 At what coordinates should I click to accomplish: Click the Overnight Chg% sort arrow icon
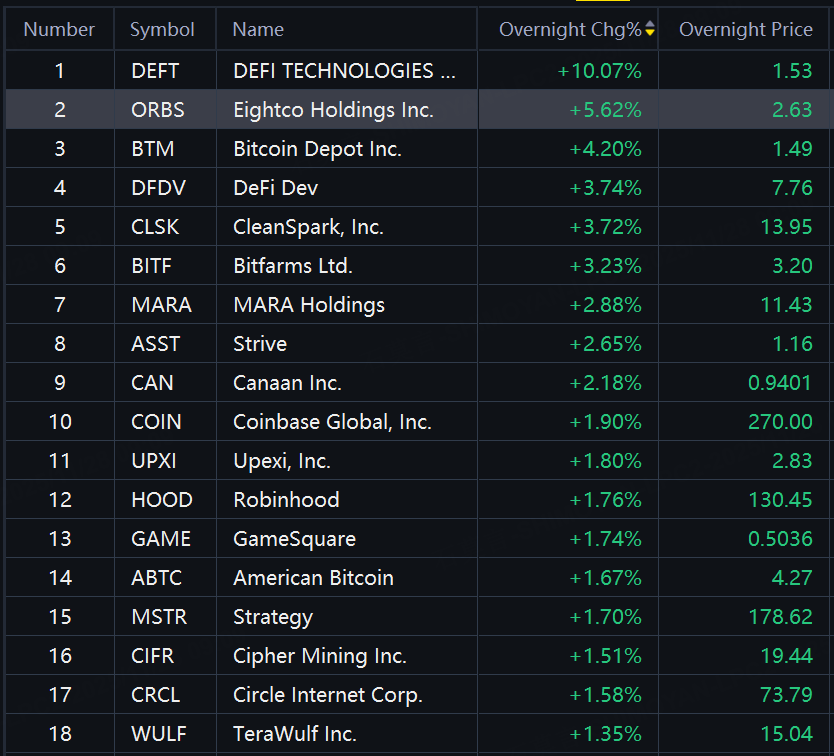(x=650, y=30)
